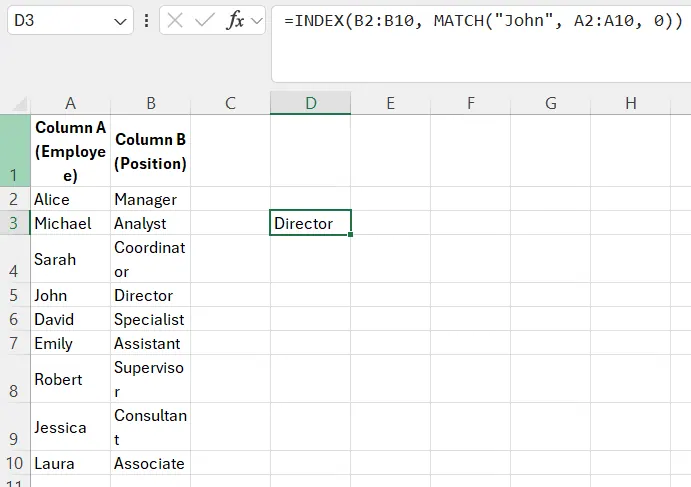Select cell D3 containing Director
Image resolution: width=691 pixels, height=487 pixels.
(310, 223)
